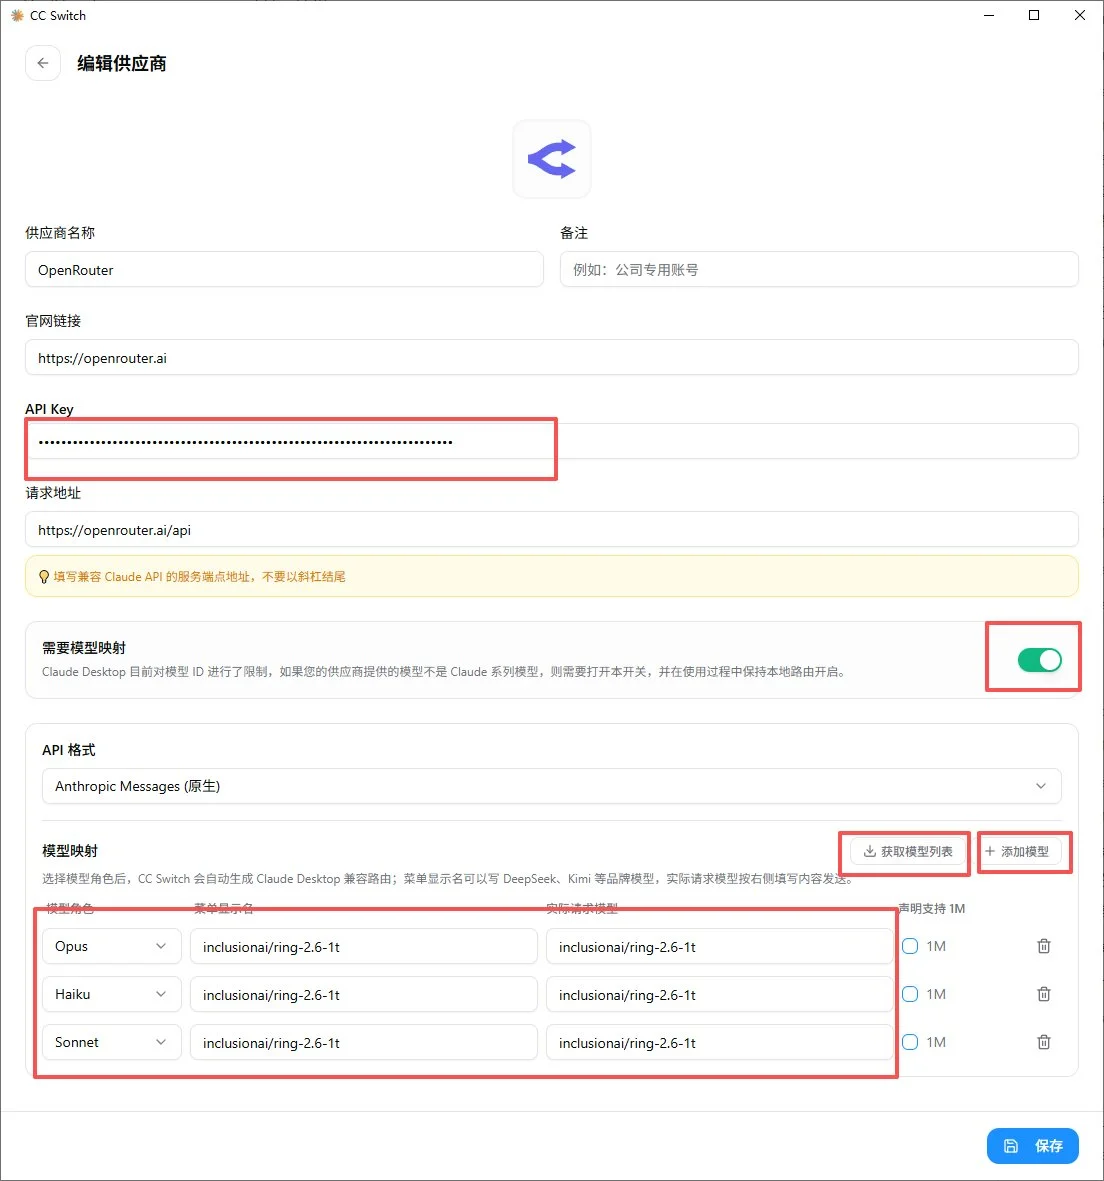Click the provider logo icon
Screen dimensions: 1104x1181
552,159
